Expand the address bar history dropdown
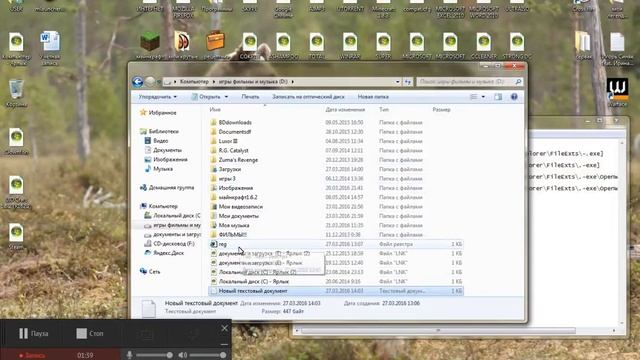 pos(398,82)
